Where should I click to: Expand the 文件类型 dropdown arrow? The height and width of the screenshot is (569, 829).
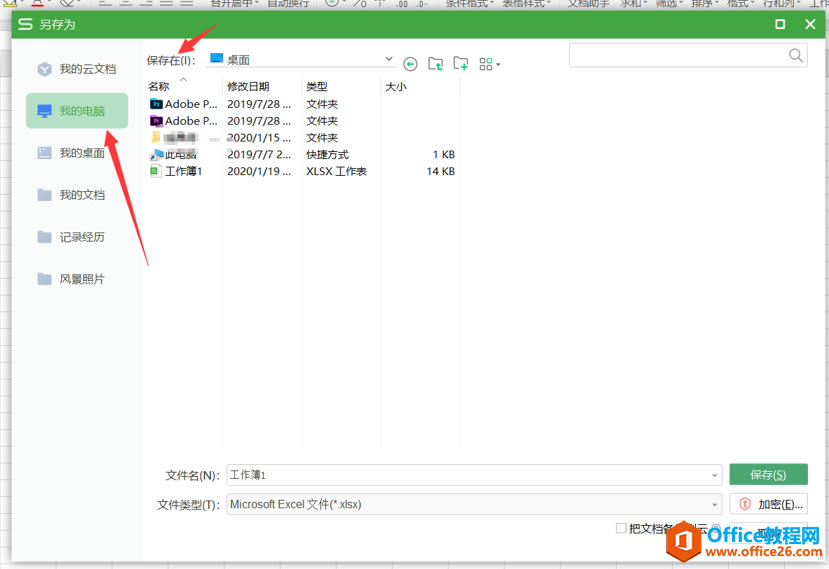pos(714,504)
